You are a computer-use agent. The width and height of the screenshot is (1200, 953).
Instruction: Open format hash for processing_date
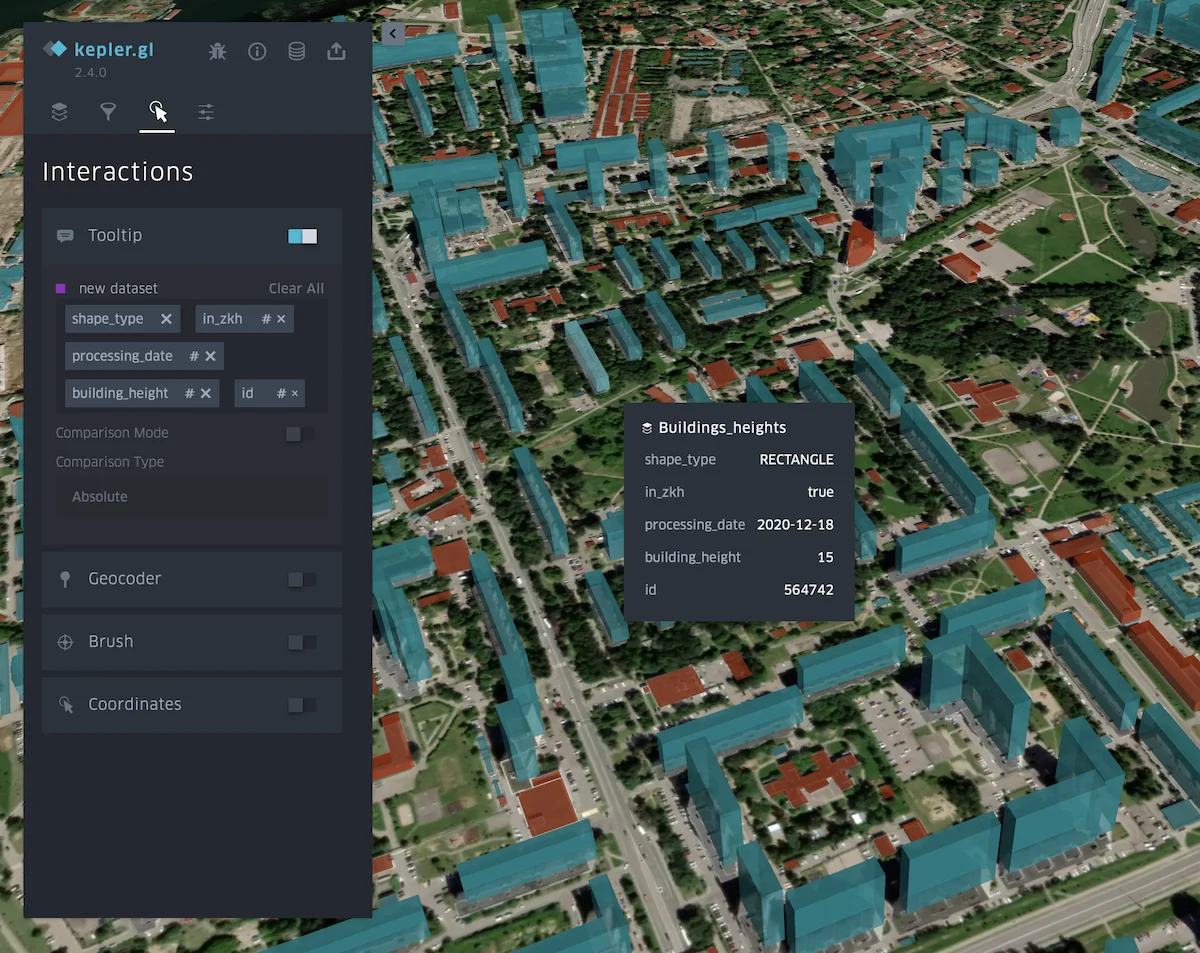(194, 356)
